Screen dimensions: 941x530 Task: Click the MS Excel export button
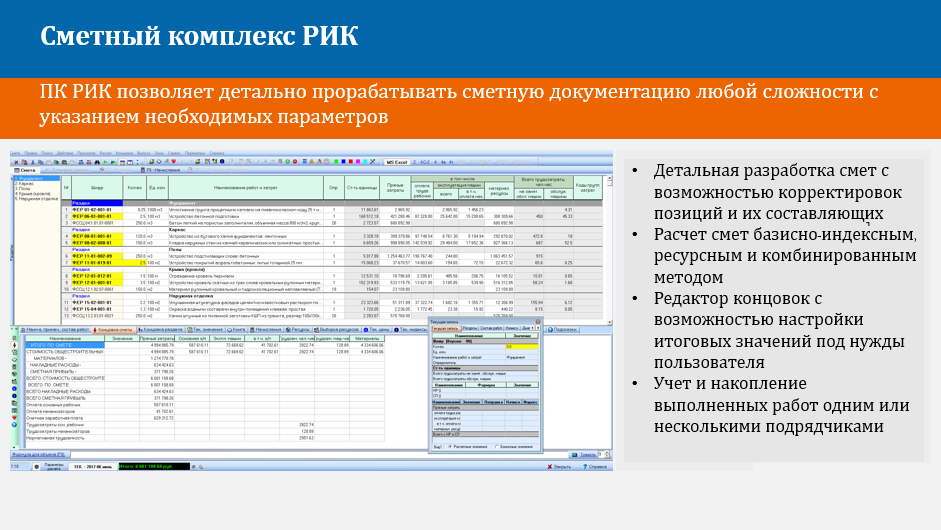coord(397,162)
